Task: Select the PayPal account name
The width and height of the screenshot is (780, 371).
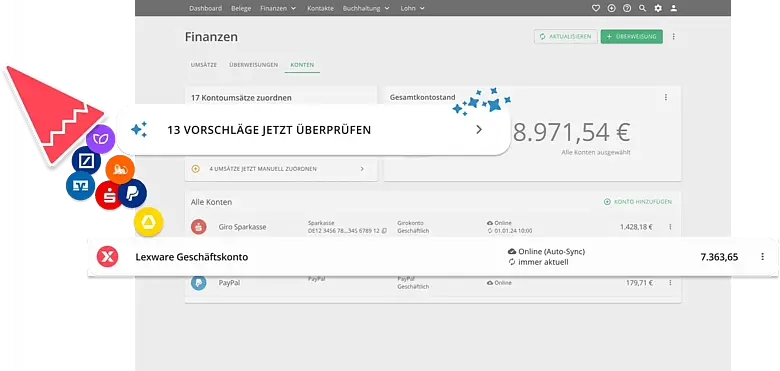Action: pyautogui.click(x=229, y=283)
